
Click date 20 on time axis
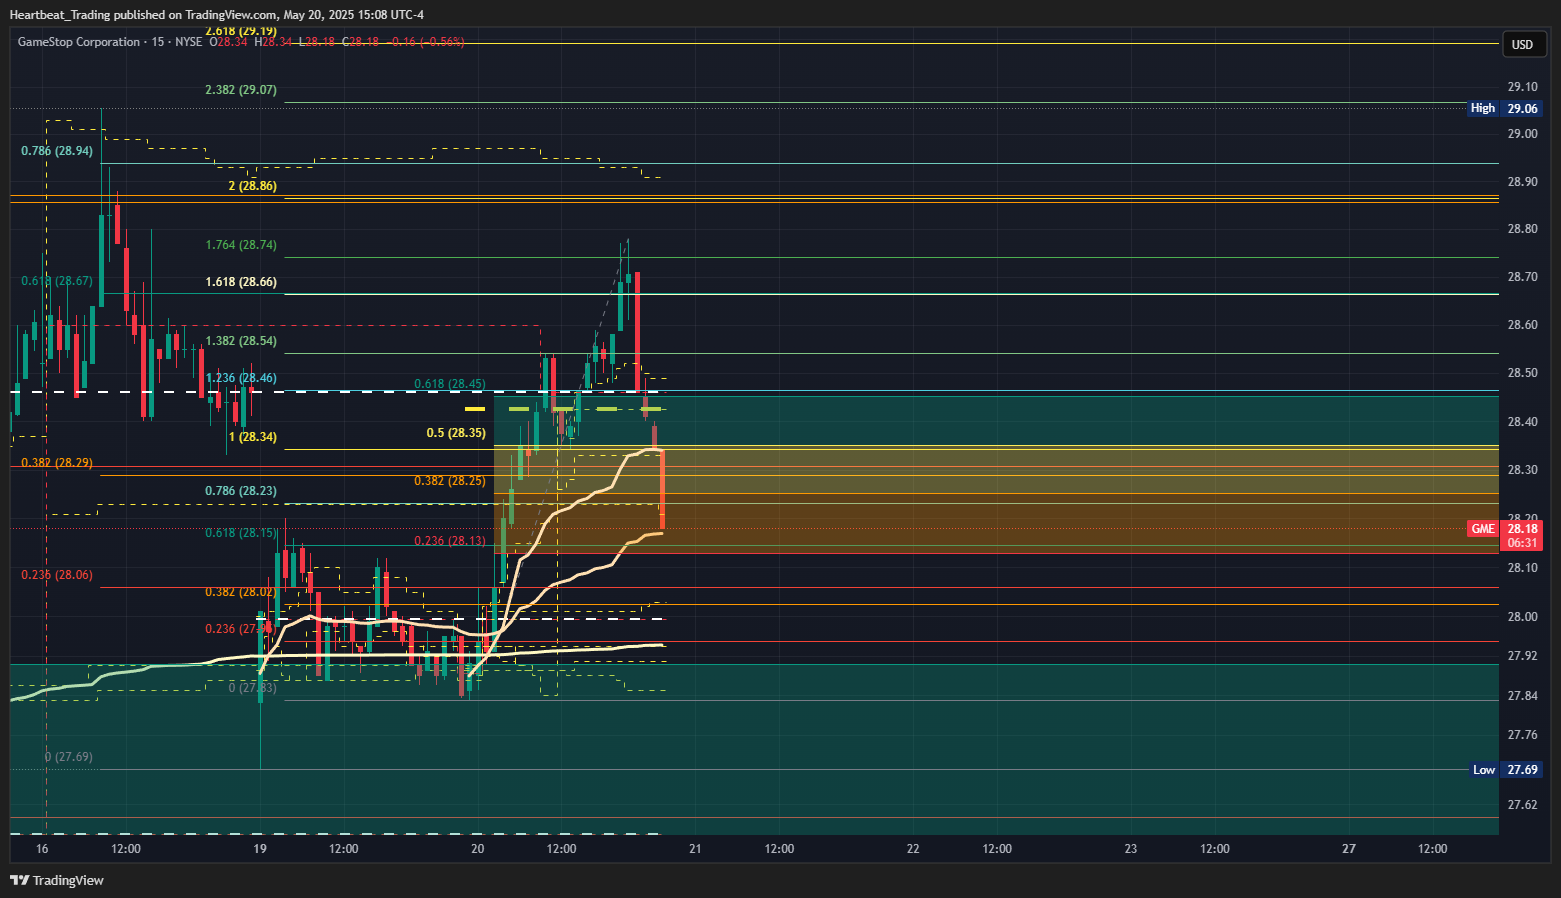pyautogui.click(x=478, y=849)
